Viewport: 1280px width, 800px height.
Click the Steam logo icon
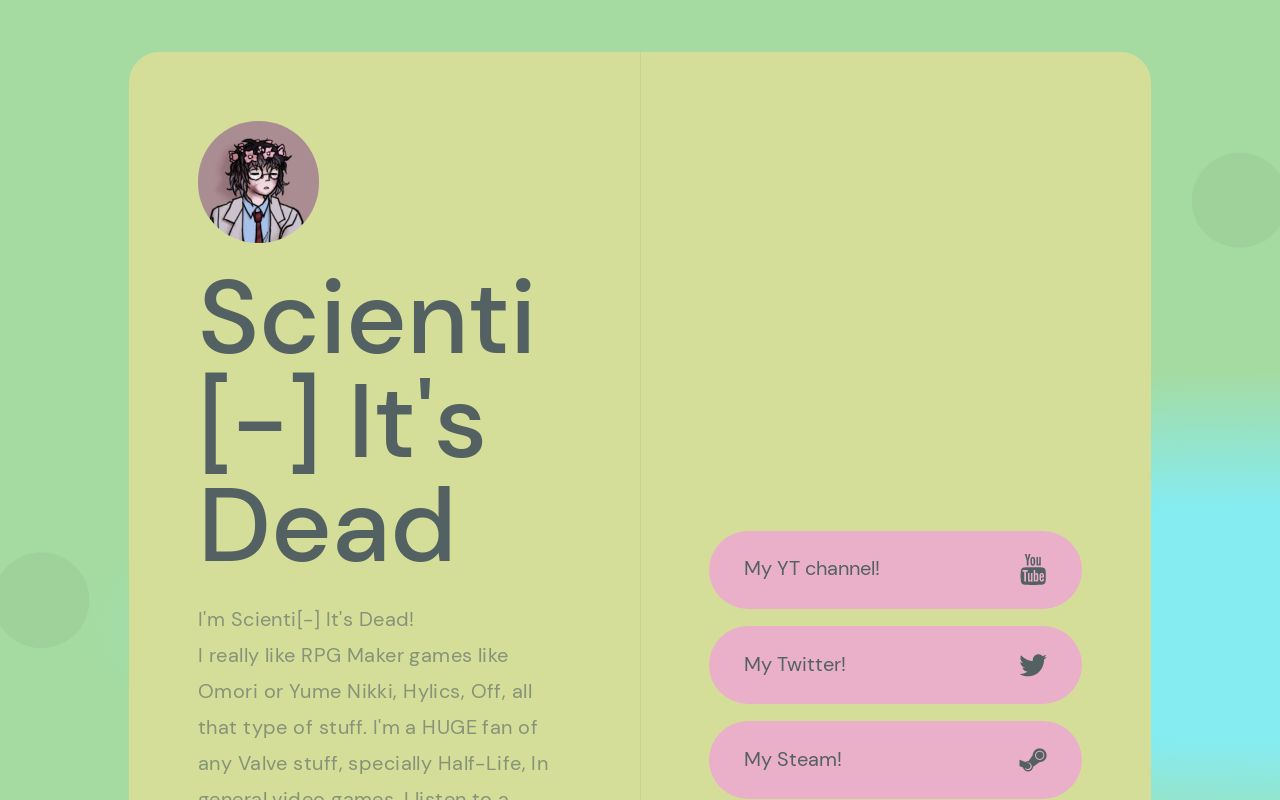pyautogui.click(x=1033, y=760)
